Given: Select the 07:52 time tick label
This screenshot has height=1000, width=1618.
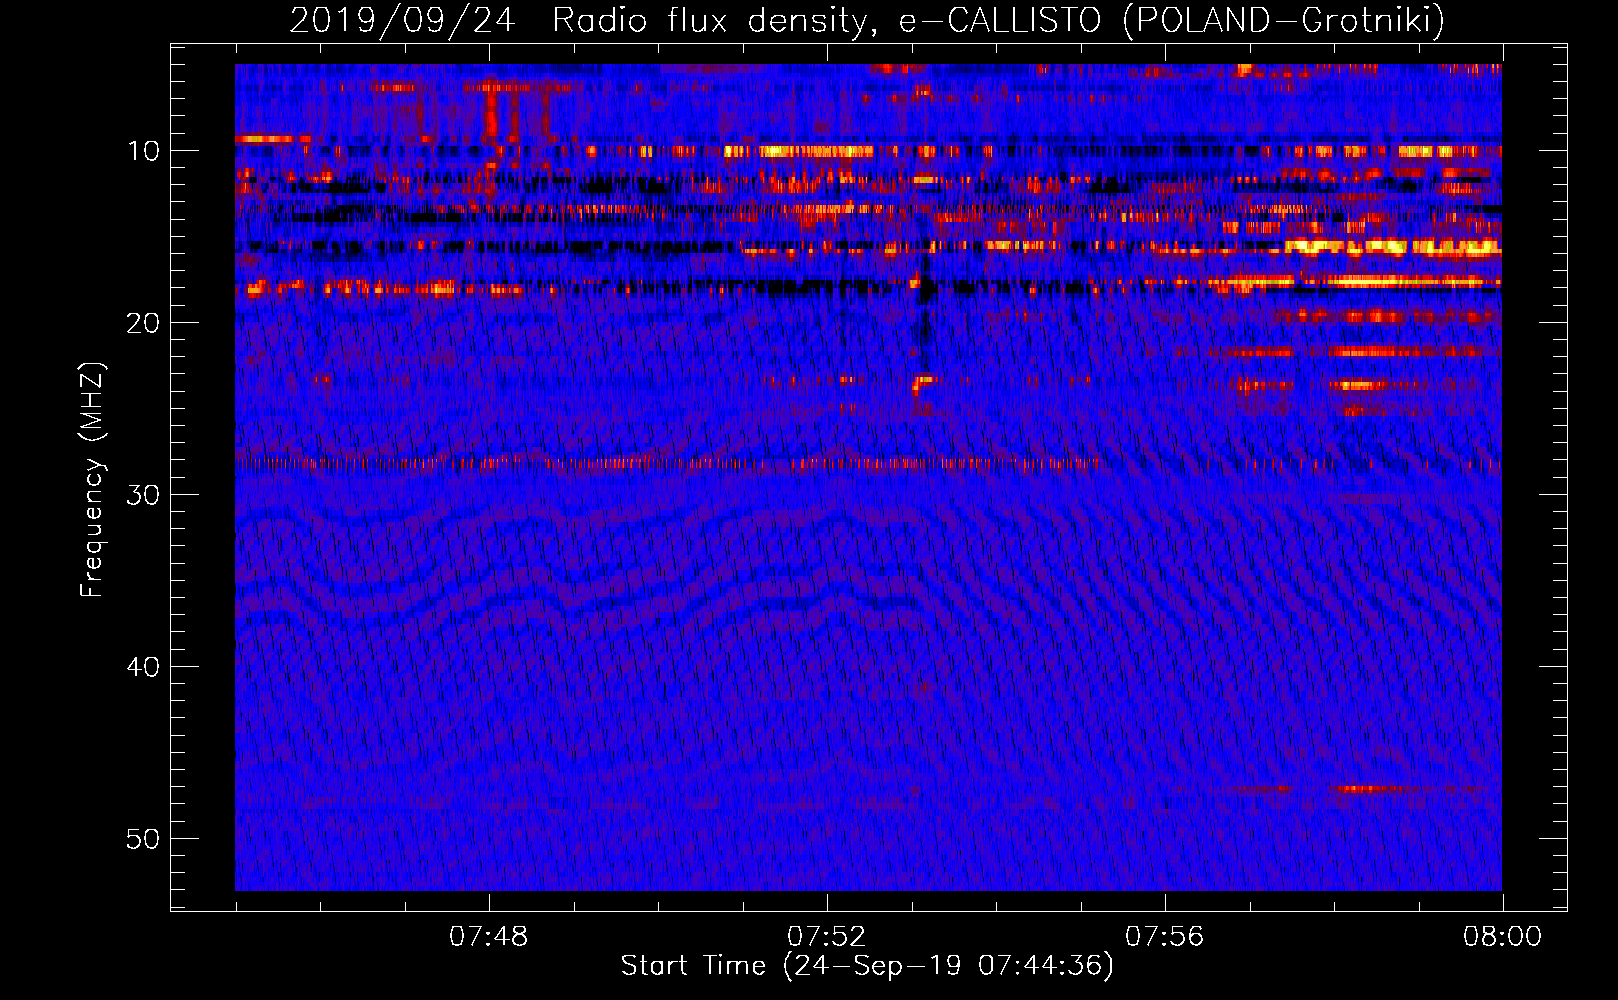Looking at the screenshot, I should [x=826, y=937].
